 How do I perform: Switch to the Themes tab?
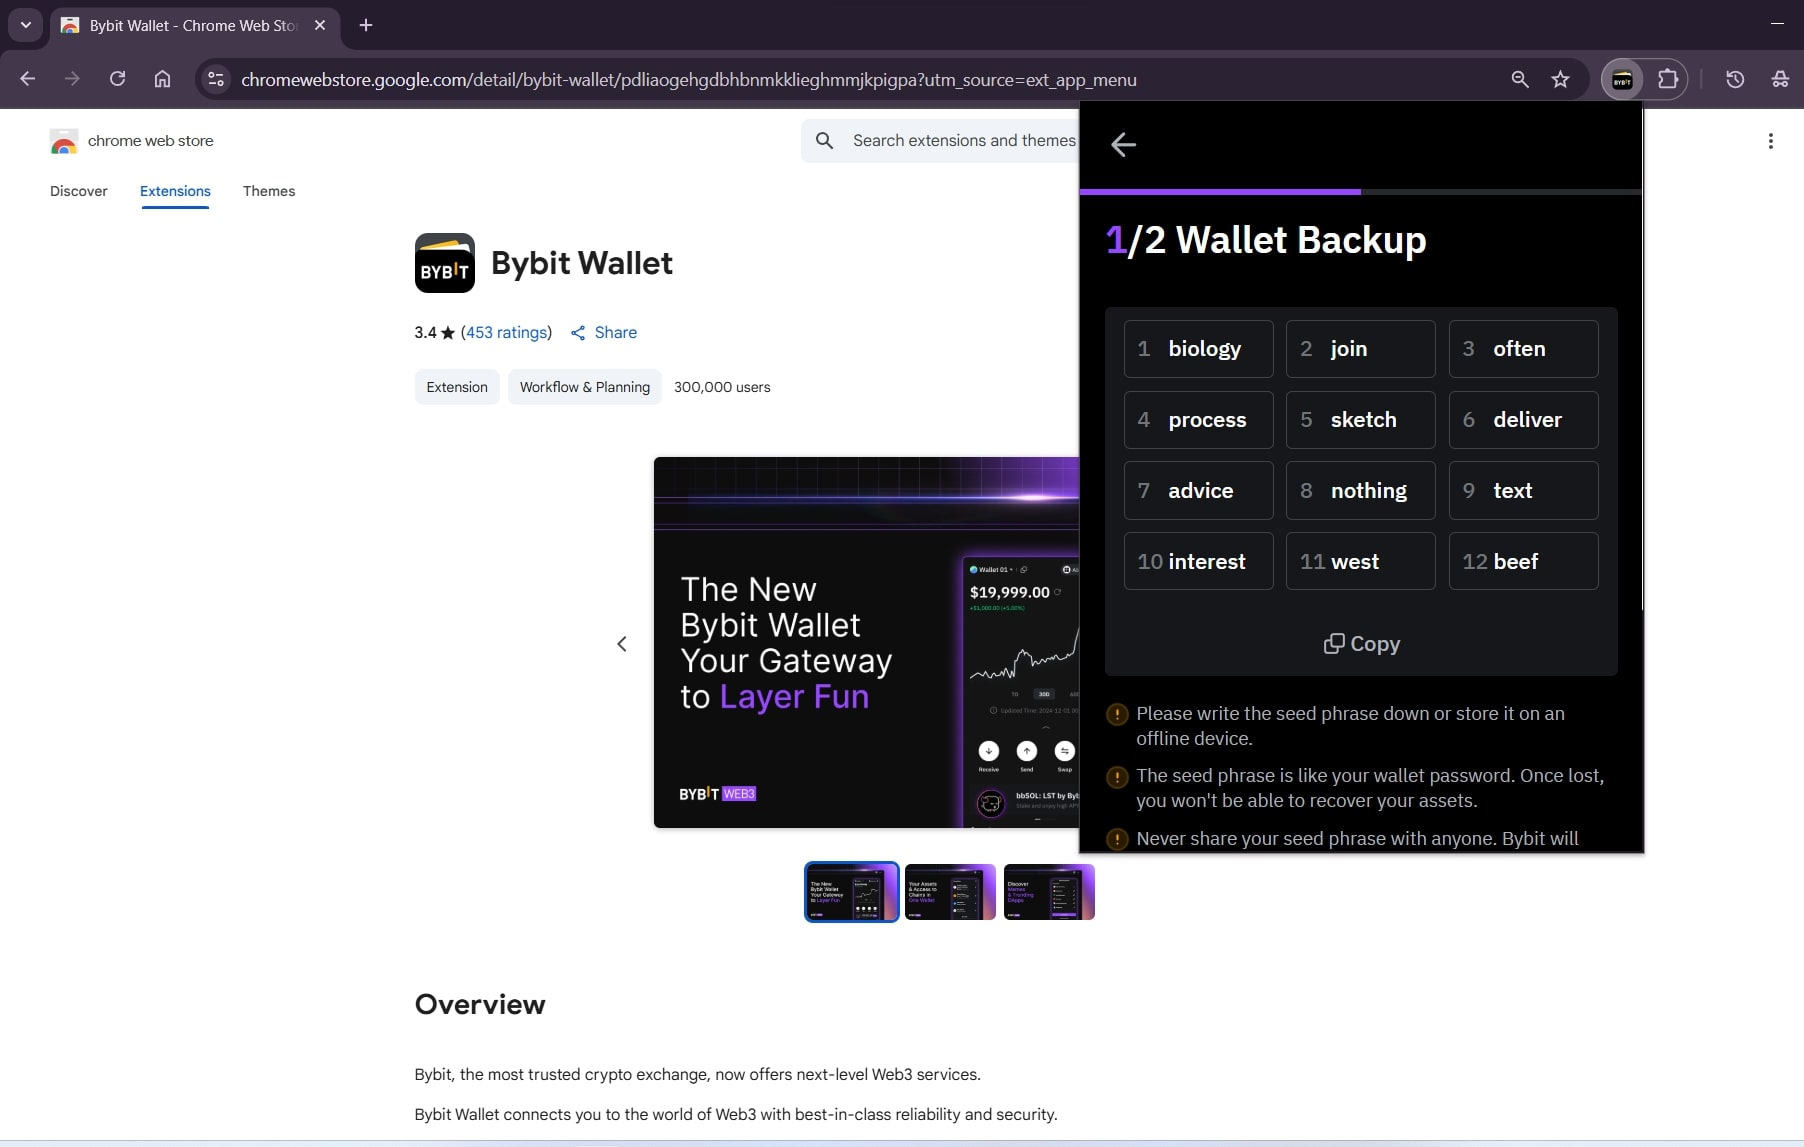[269, 191]
